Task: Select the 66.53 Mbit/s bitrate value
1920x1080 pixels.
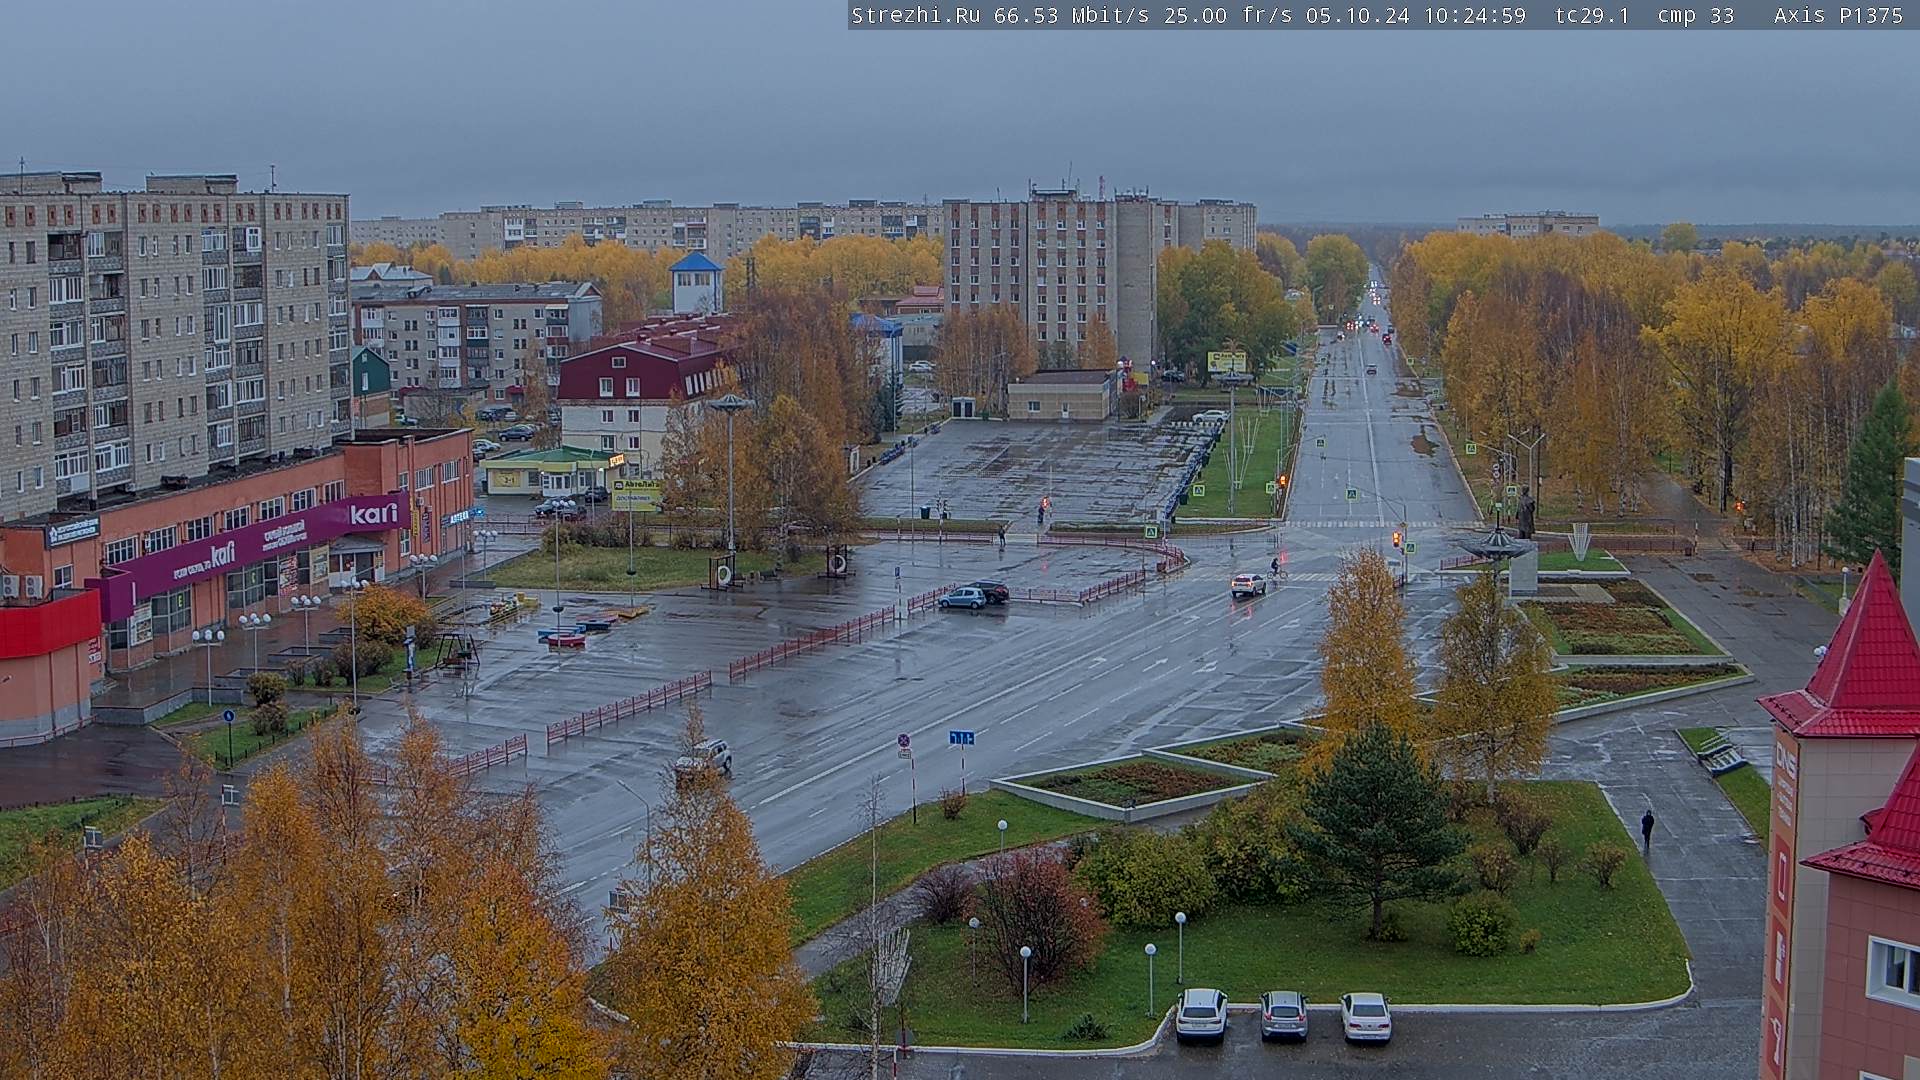Action: tap(1072, 15)
